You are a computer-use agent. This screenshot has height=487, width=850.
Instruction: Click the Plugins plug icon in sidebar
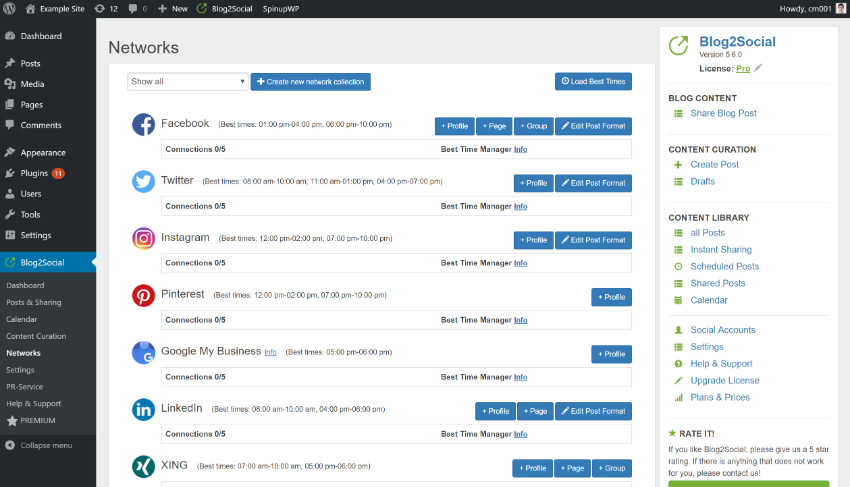point(10,173)
